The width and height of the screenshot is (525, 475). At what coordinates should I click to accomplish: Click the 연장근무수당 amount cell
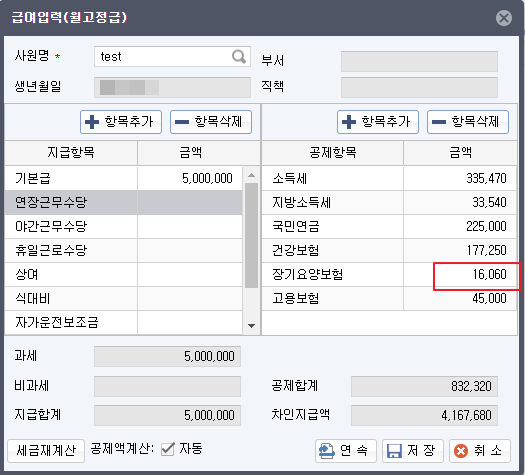tap(190, 203)
